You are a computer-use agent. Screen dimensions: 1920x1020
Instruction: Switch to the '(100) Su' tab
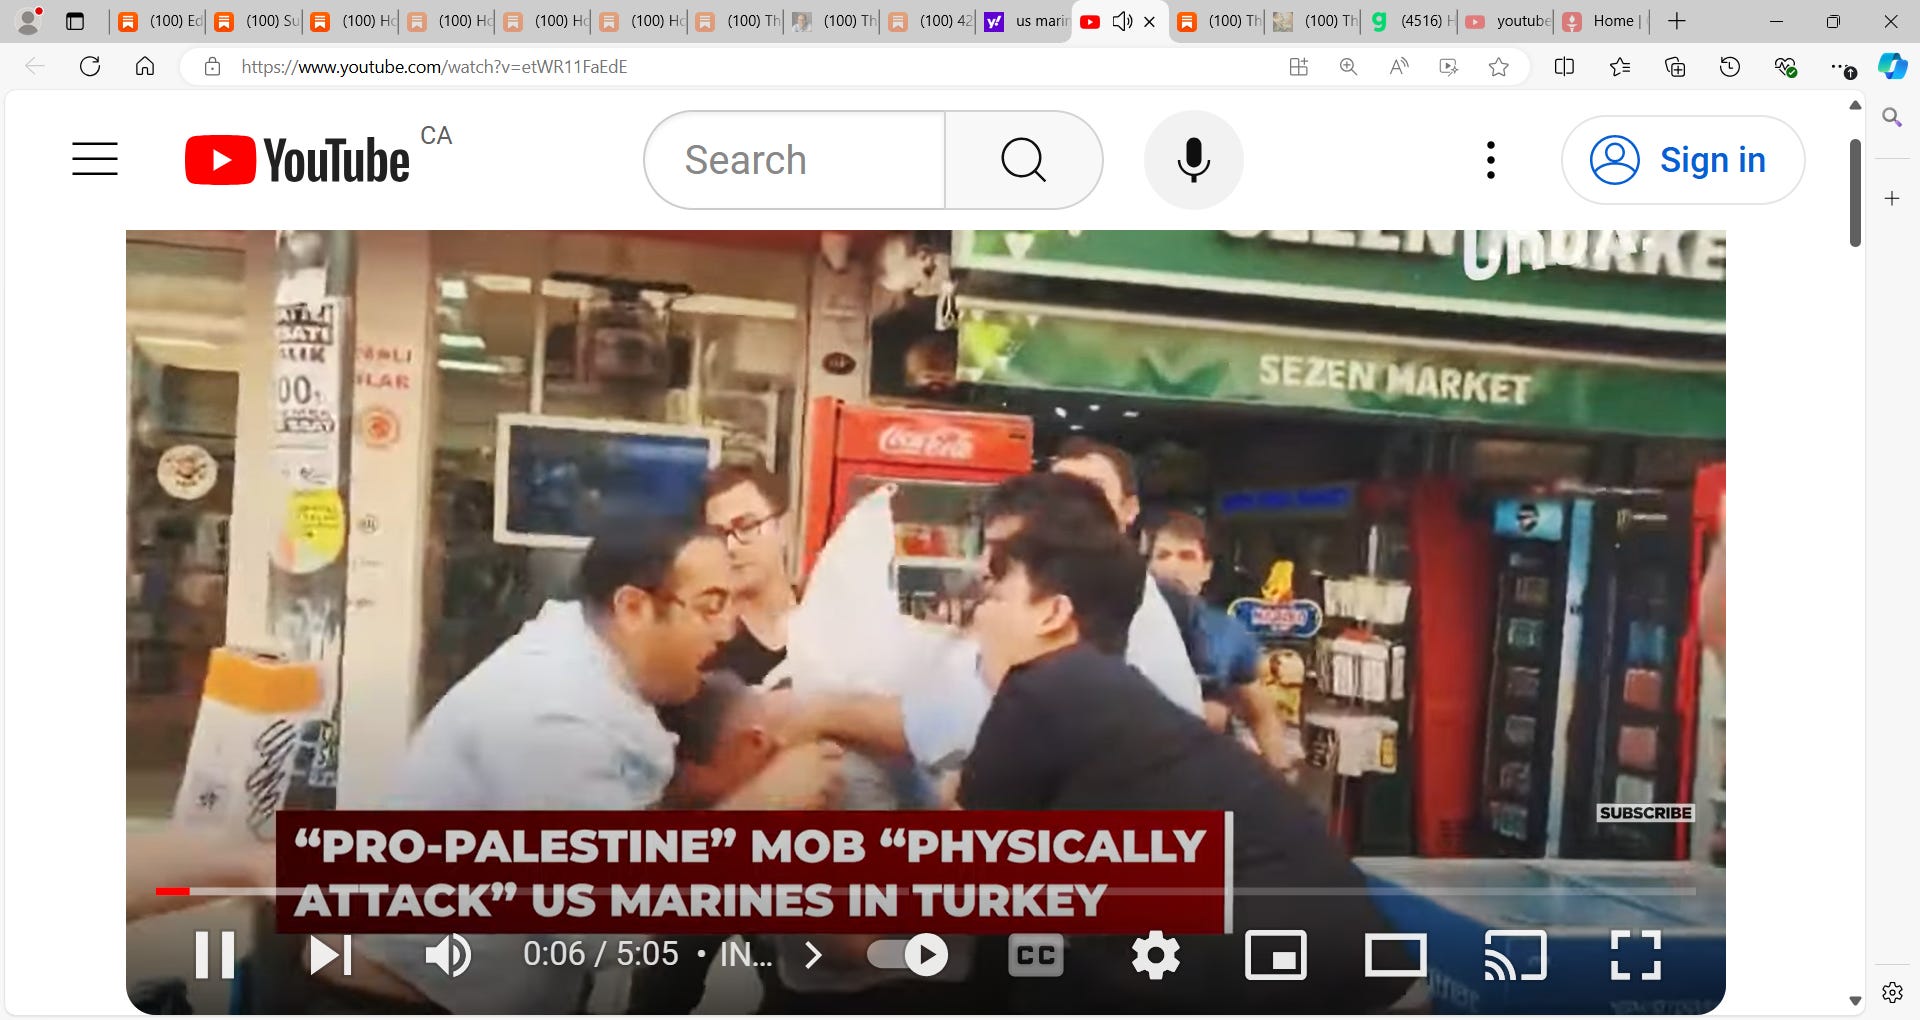click(x=256, y=21)
